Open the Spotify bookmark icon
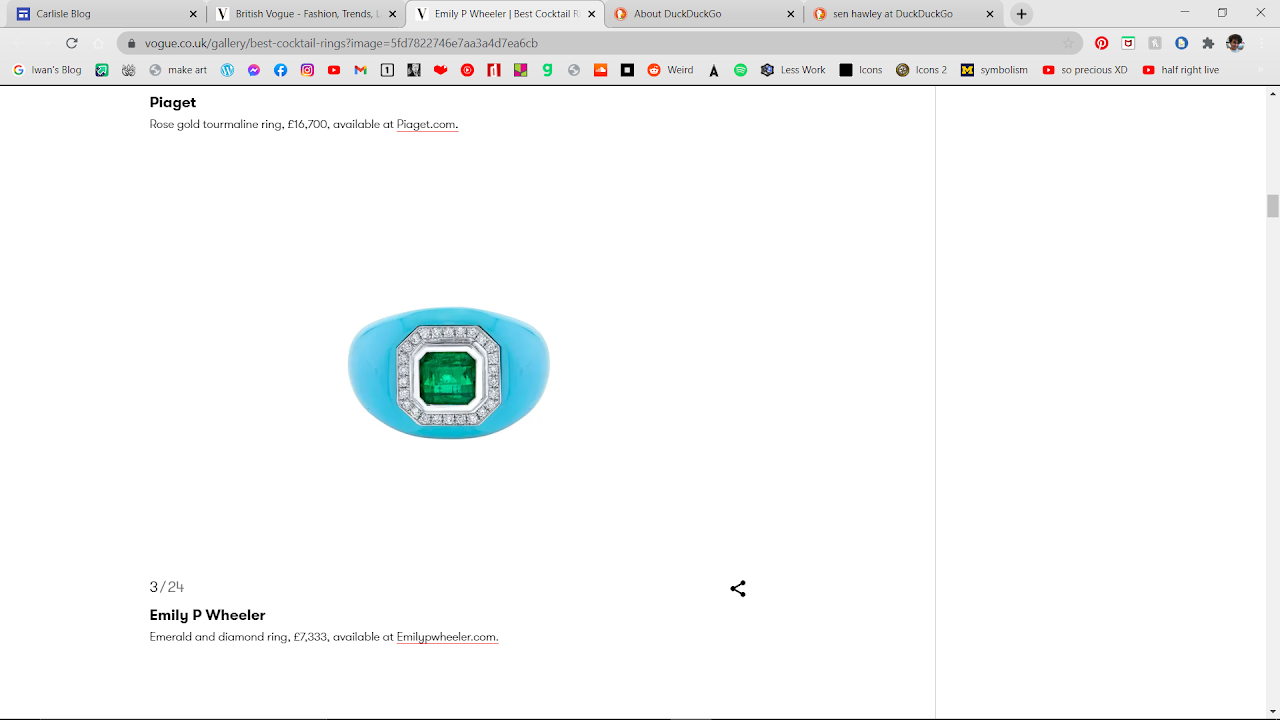1280x720 pixels. point(740,70)
